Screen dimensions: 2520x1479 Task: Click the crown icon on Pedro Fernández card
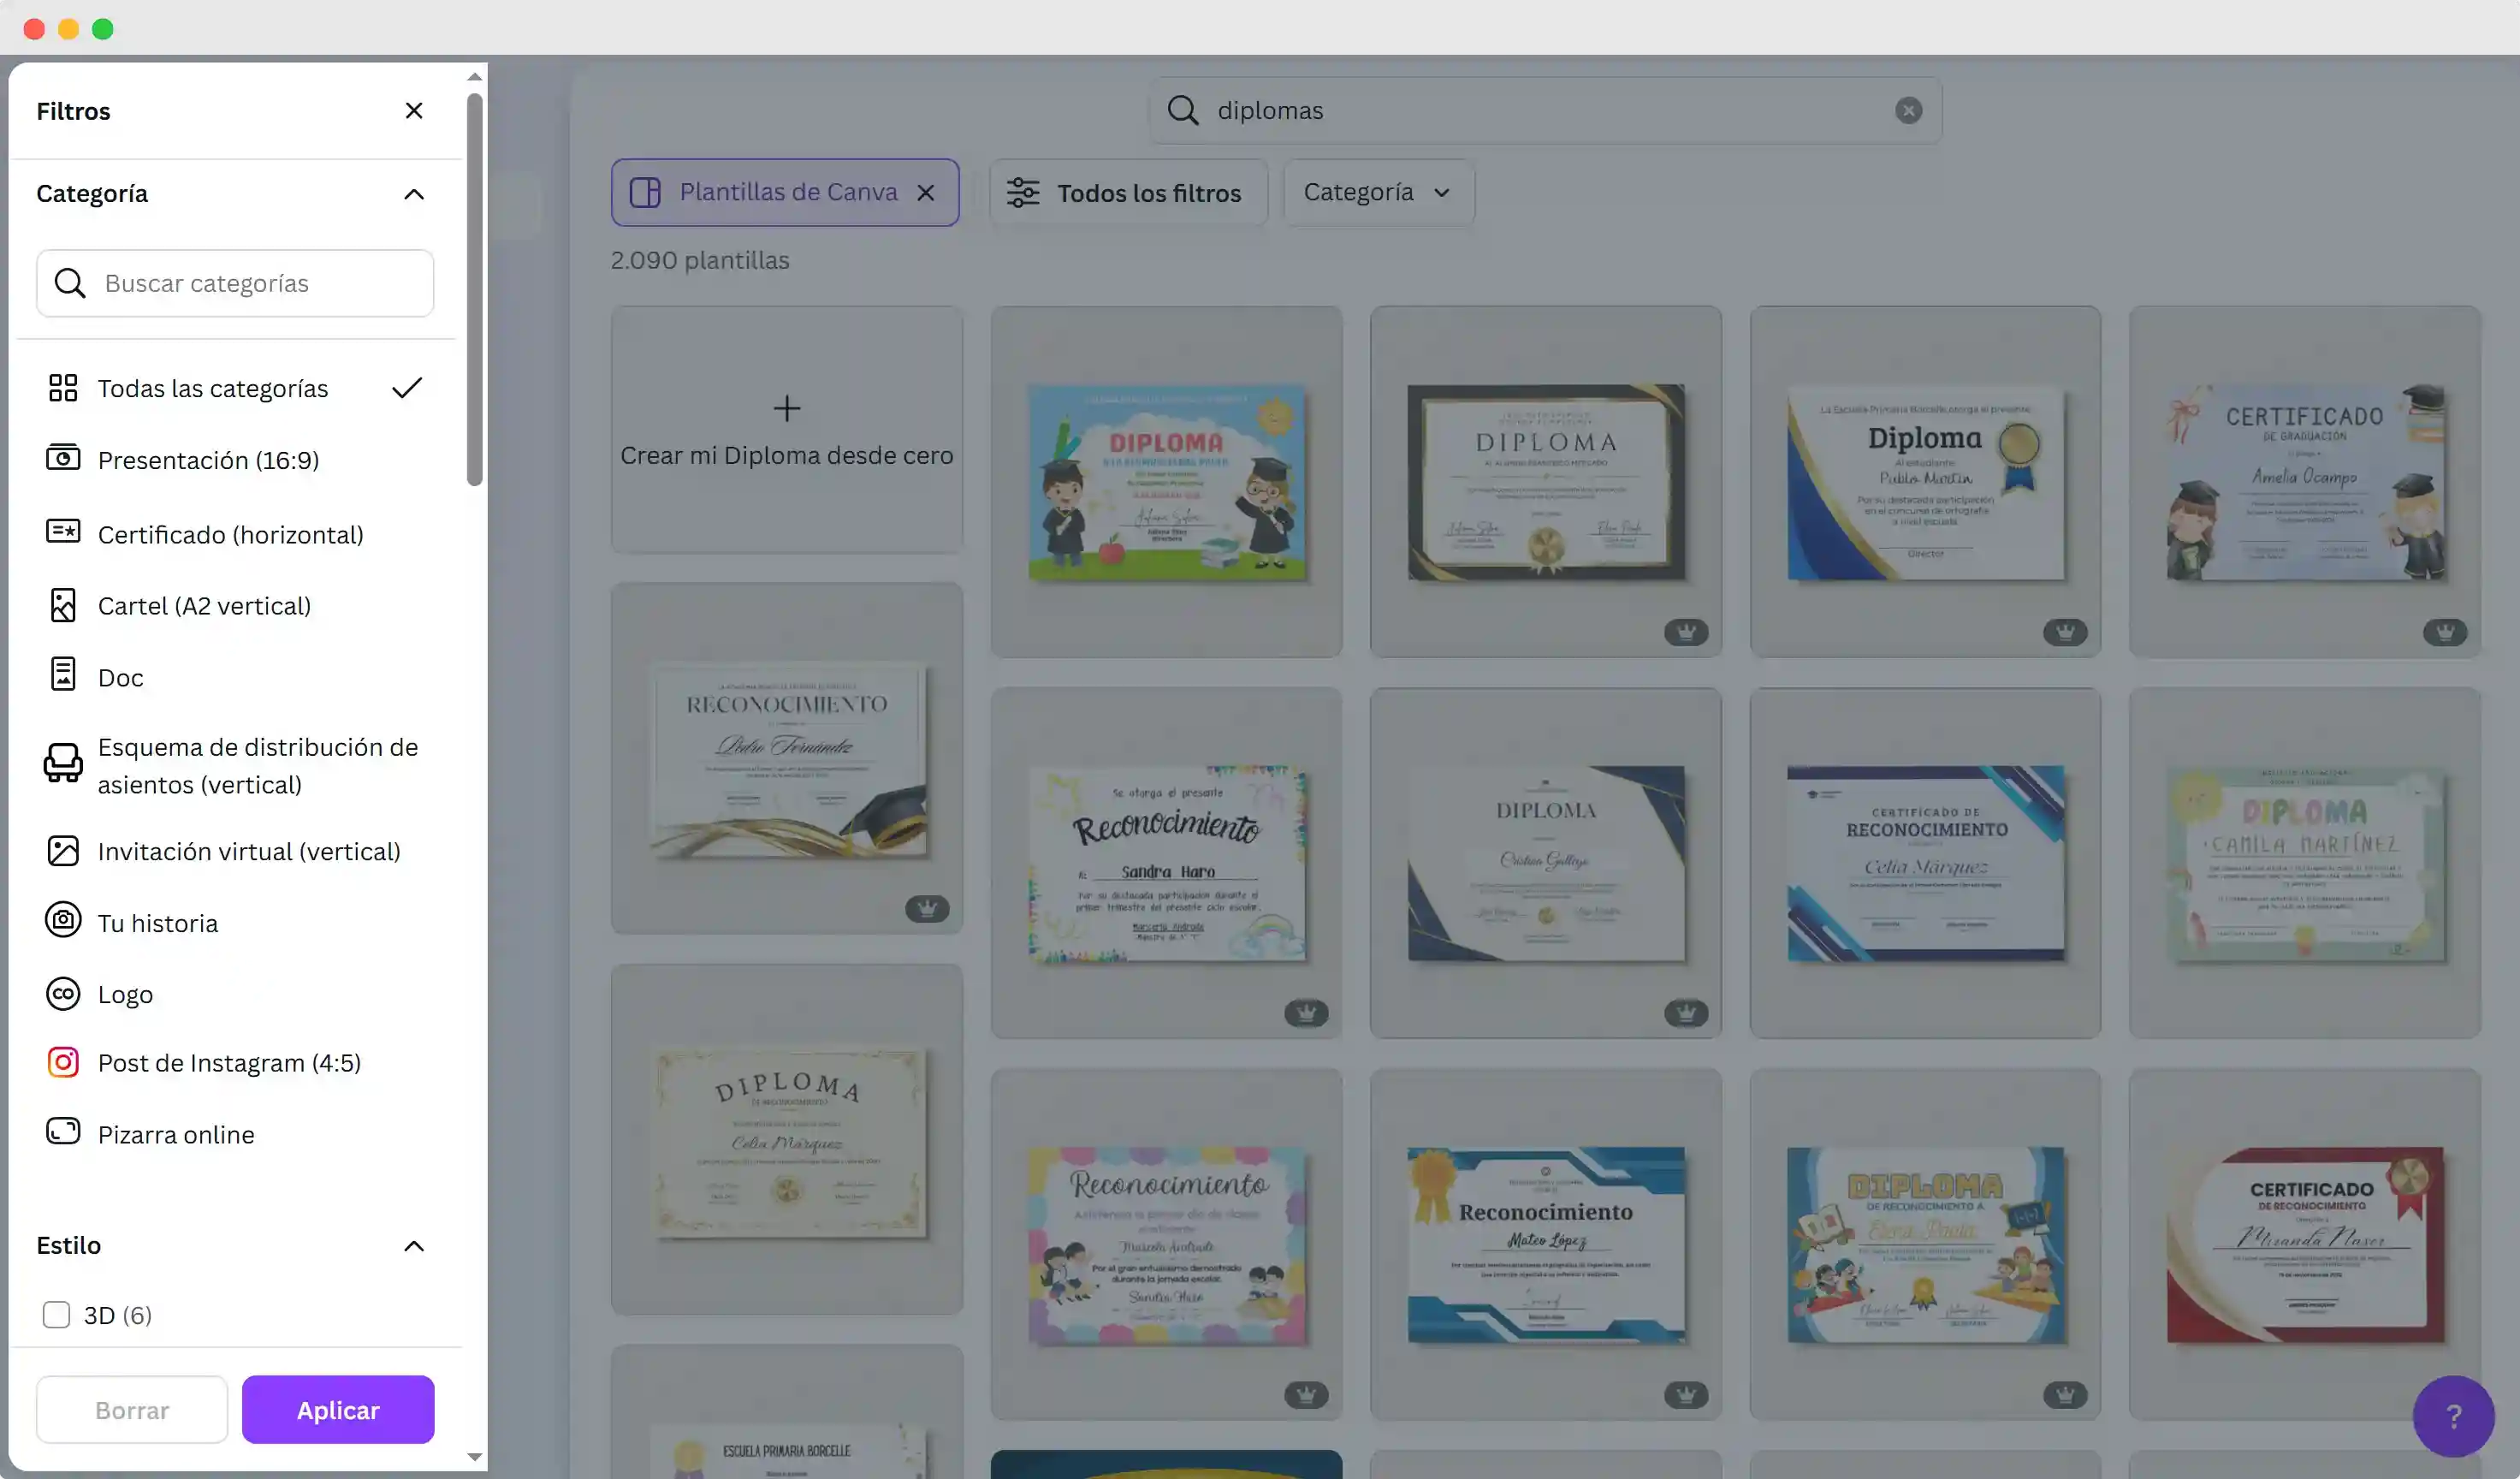coord(927,909)
